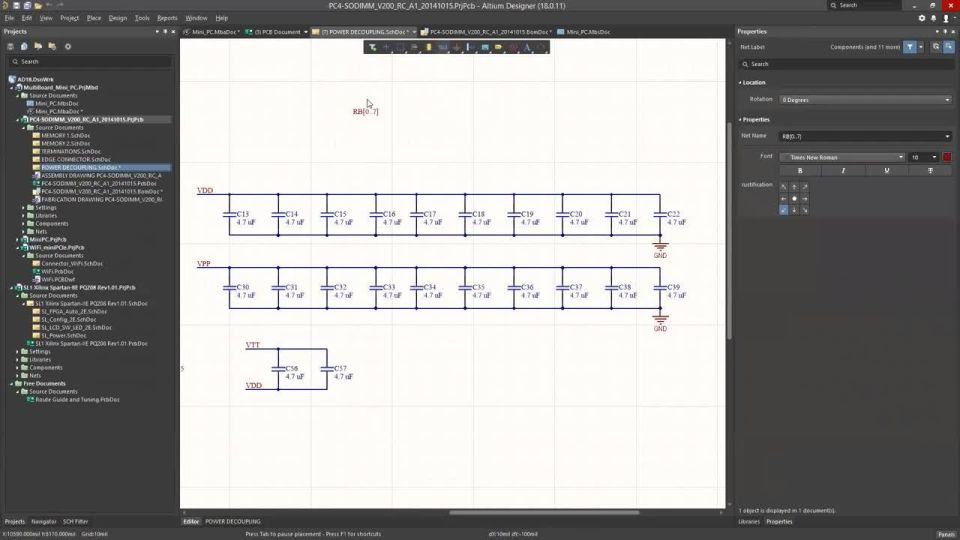The image size is (960, 540).
Task: Open the SCH Filter panel tab
Action: (x=75, y=522)
